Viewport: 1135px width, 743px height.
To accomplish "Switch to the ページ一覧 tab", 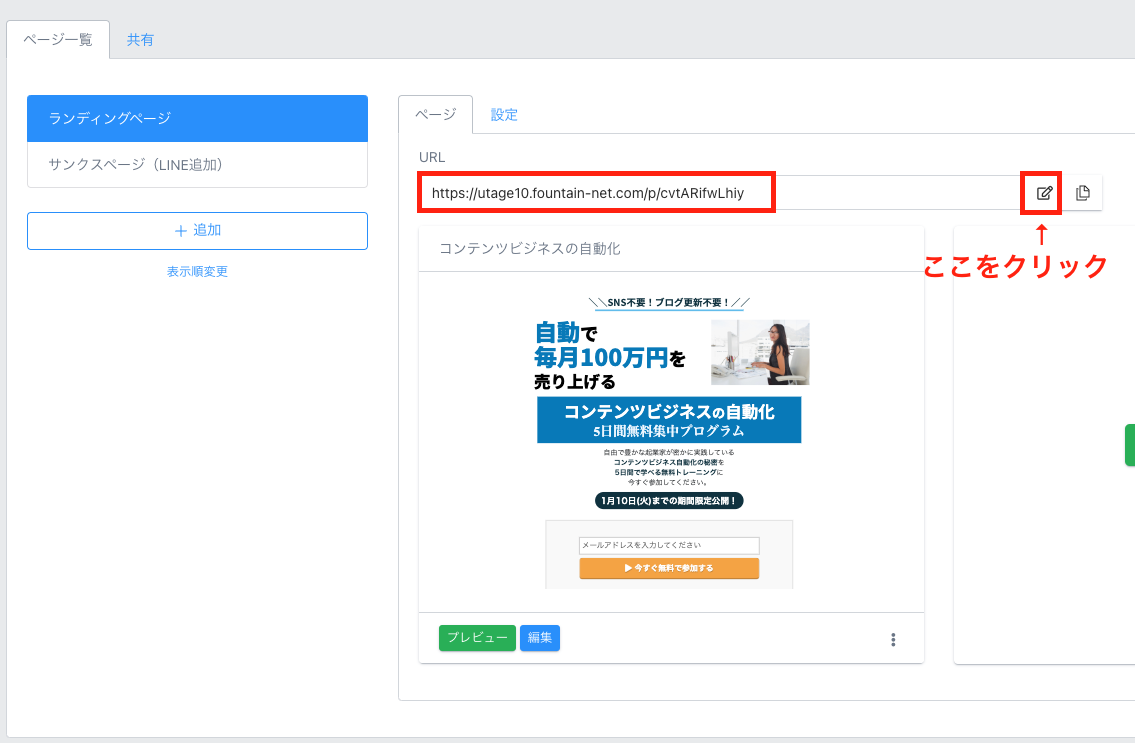I will coord(58,40).
